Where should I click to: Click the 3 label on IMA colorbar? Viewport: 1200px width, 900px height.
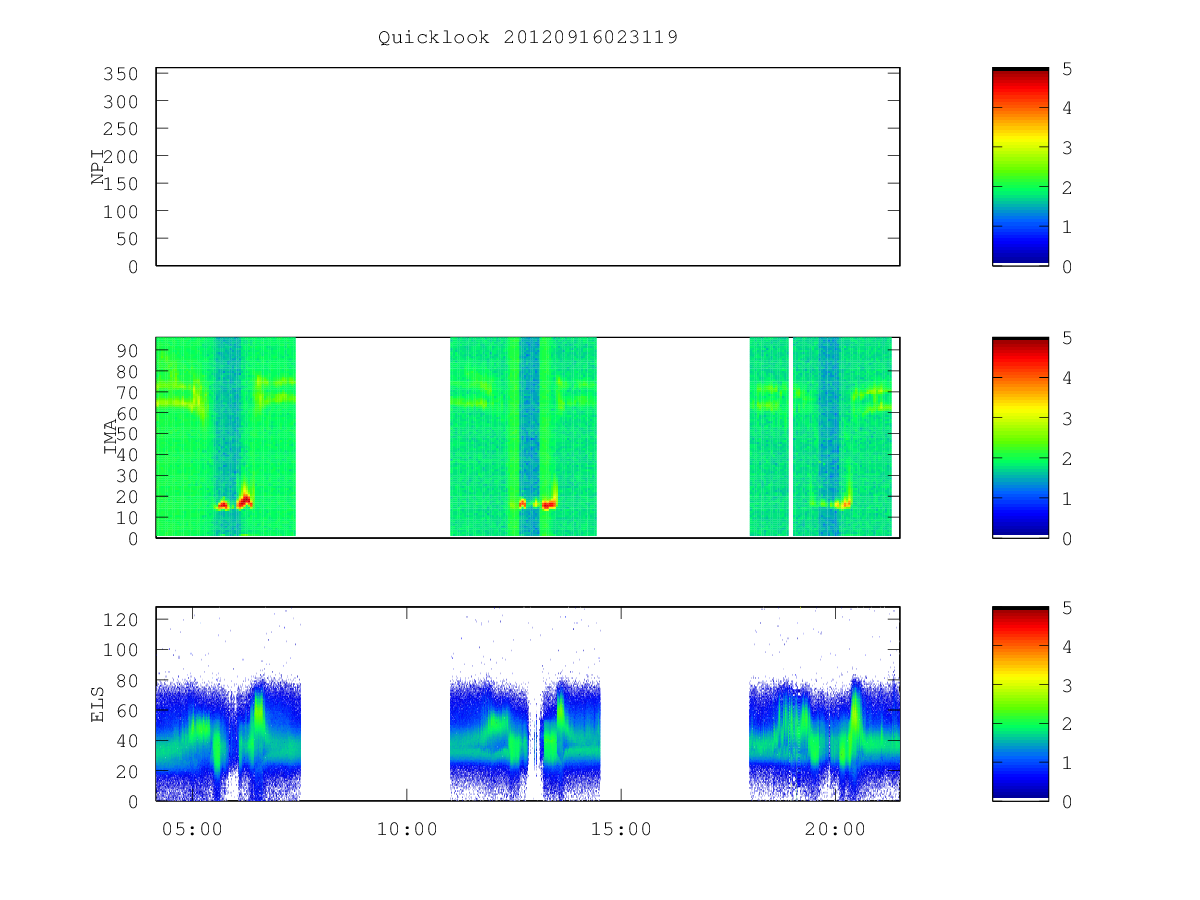coord(1067,418)
